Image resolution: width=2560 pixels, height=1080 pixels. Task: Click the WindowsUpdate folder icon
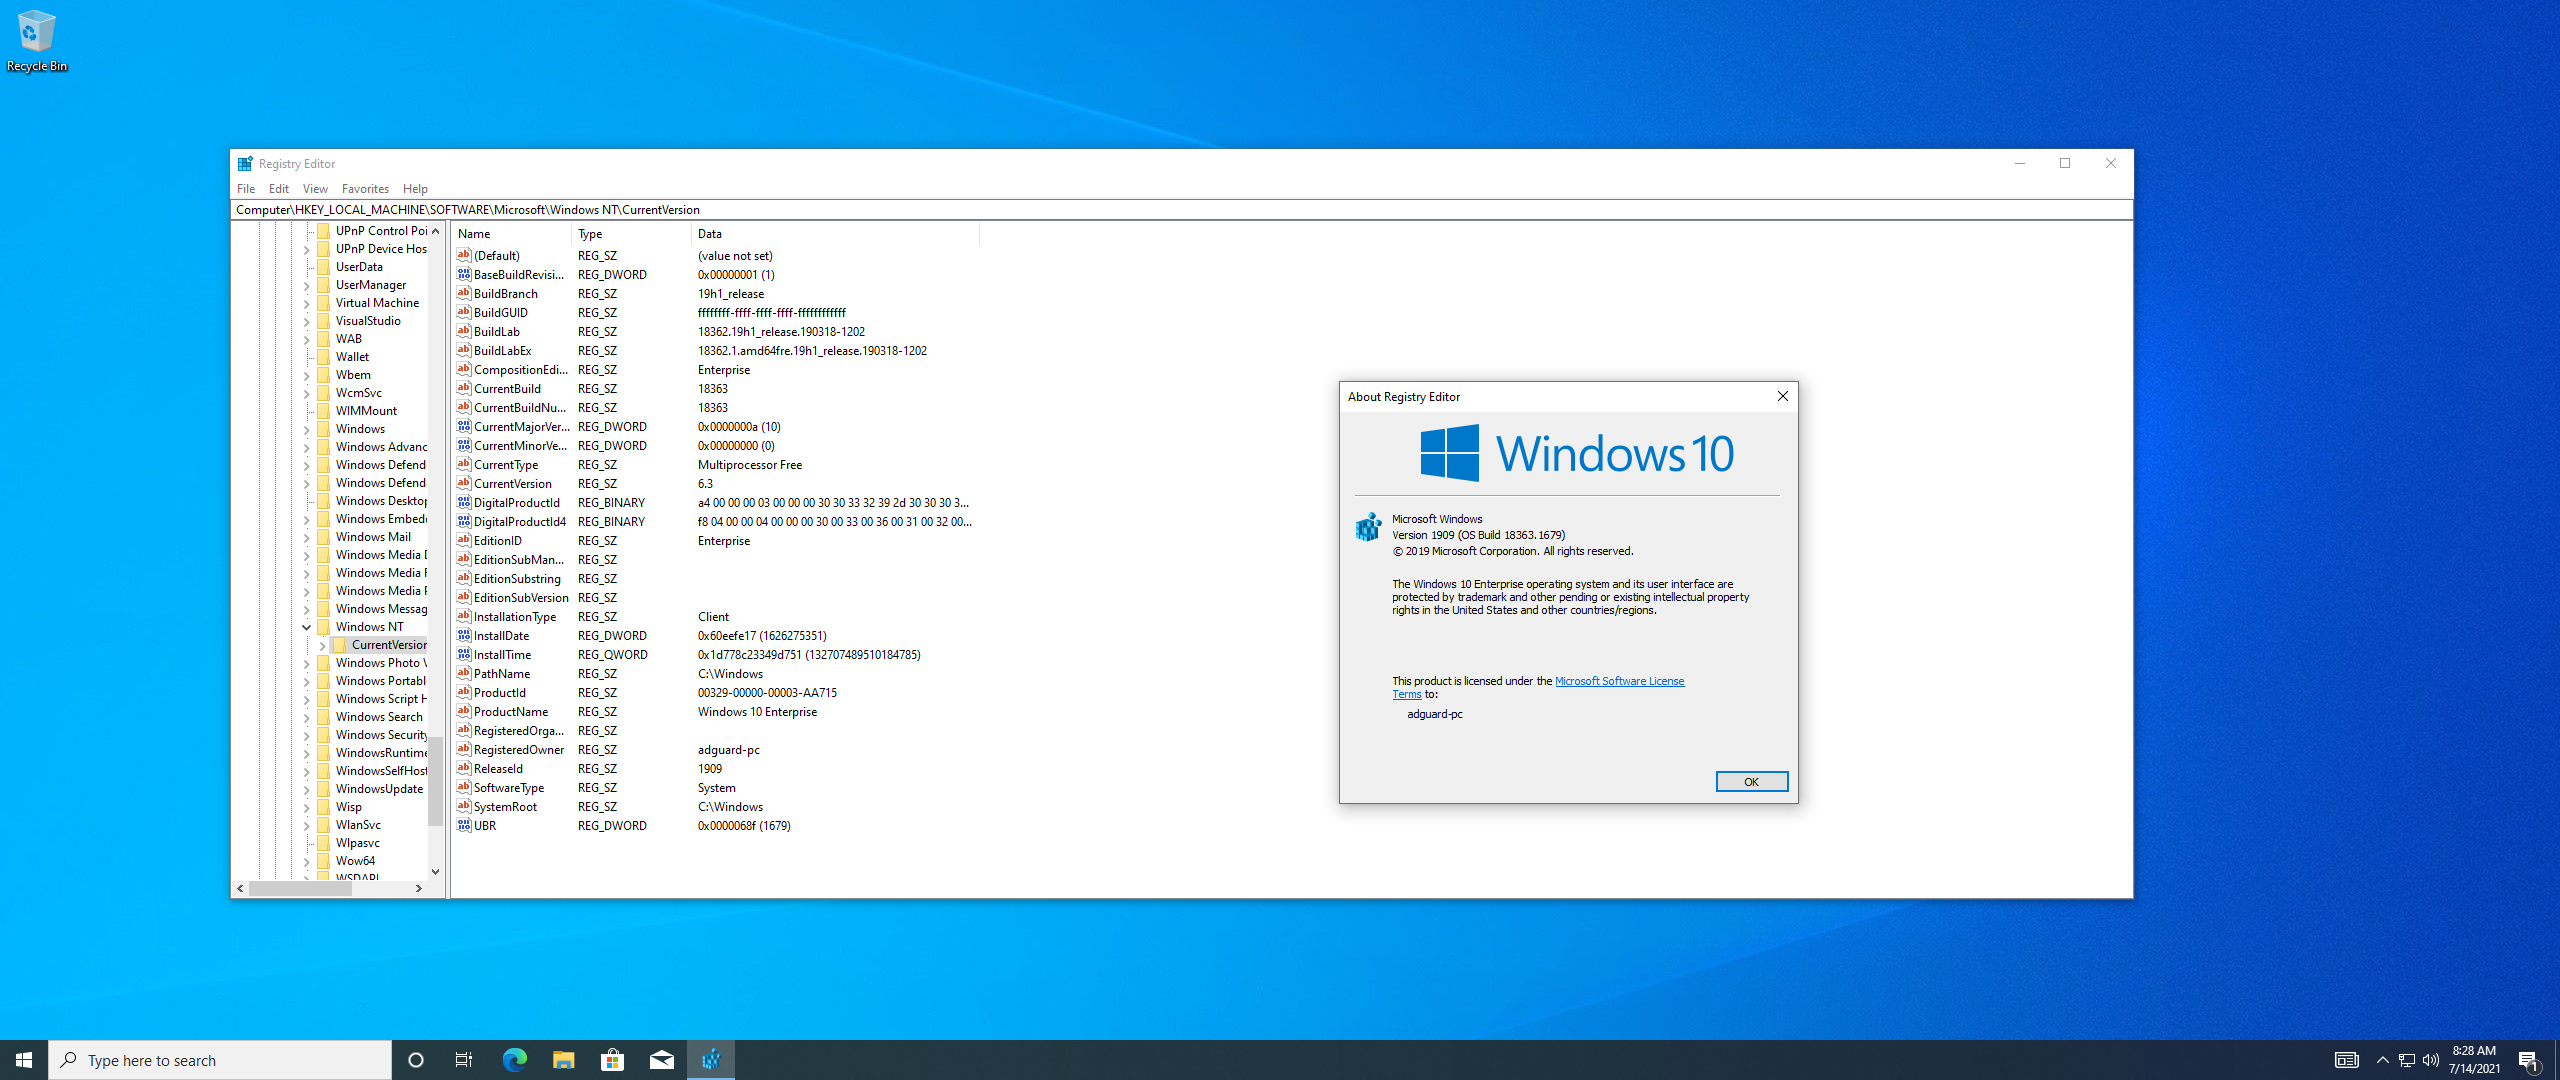324,788
